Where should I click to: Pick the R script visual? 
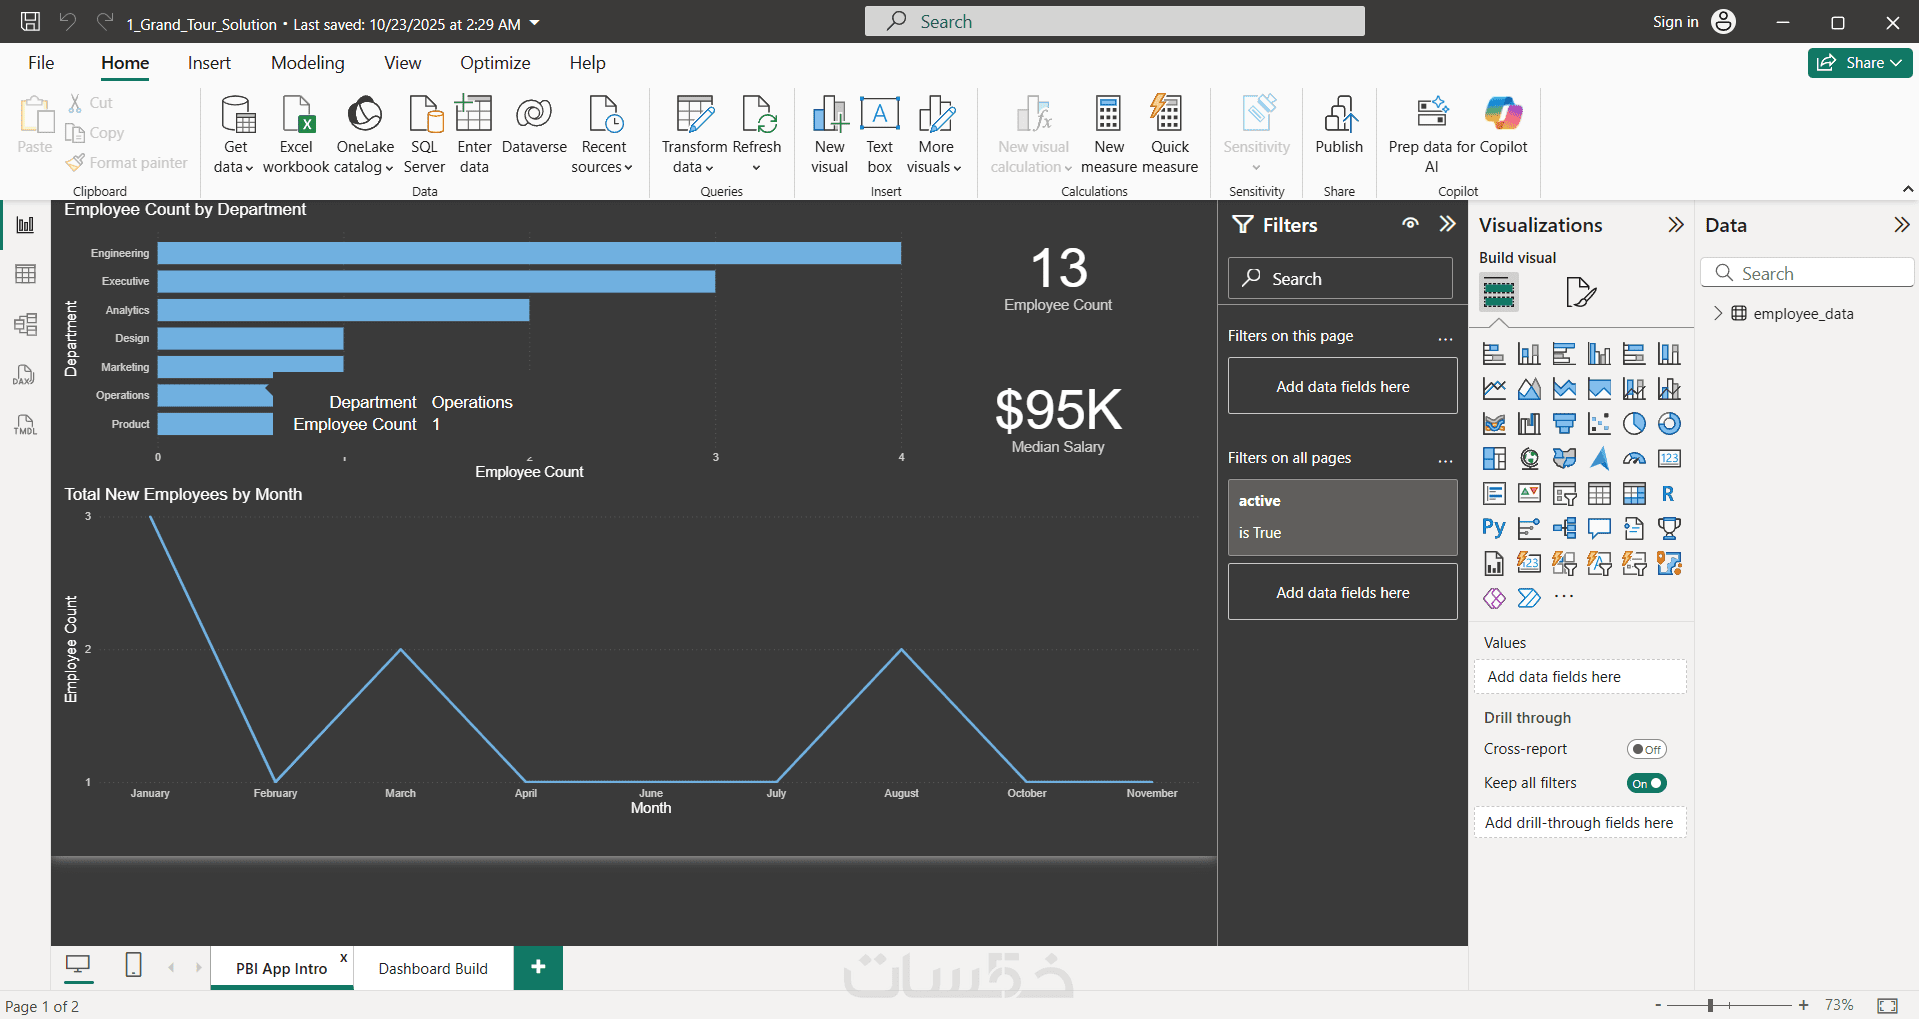point(1669,494)
